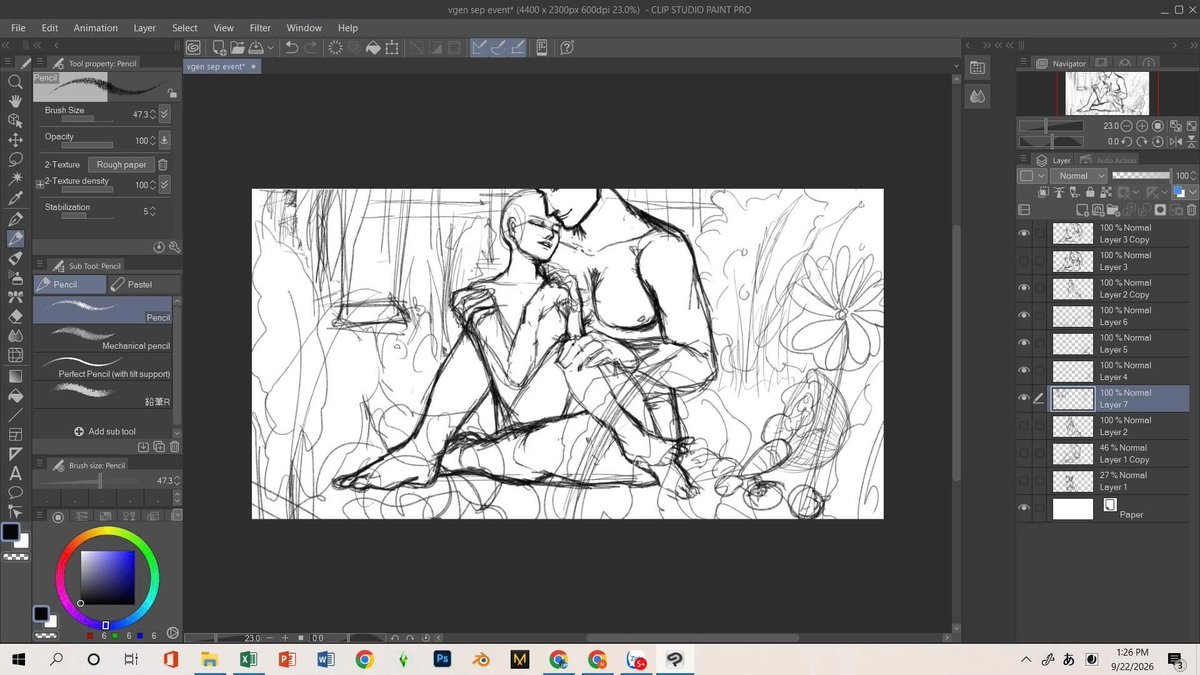Select Perfect Pencil (with tilt support)
This screenshot has width=1200, height=675.
tap(104, 365)
